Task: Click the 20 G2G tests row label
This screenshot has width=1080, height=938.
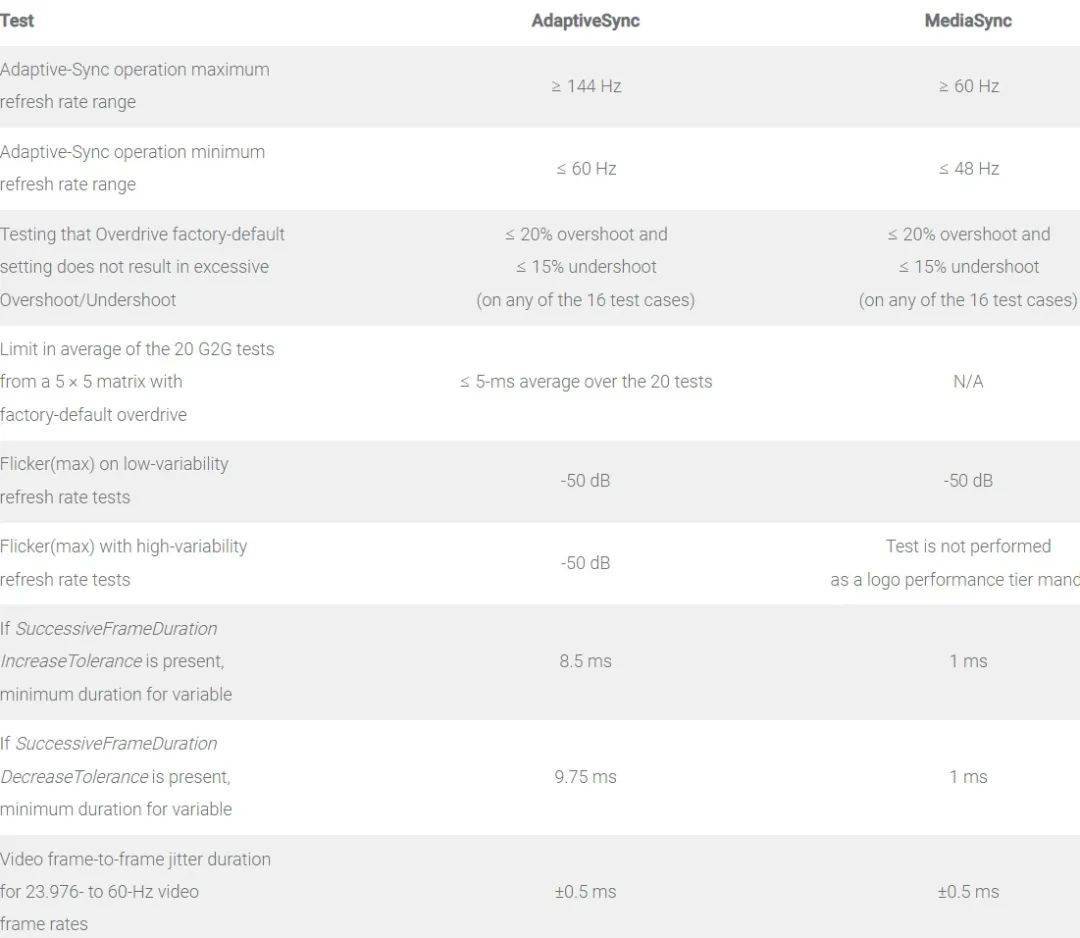Action: click(x=137, y=381)
